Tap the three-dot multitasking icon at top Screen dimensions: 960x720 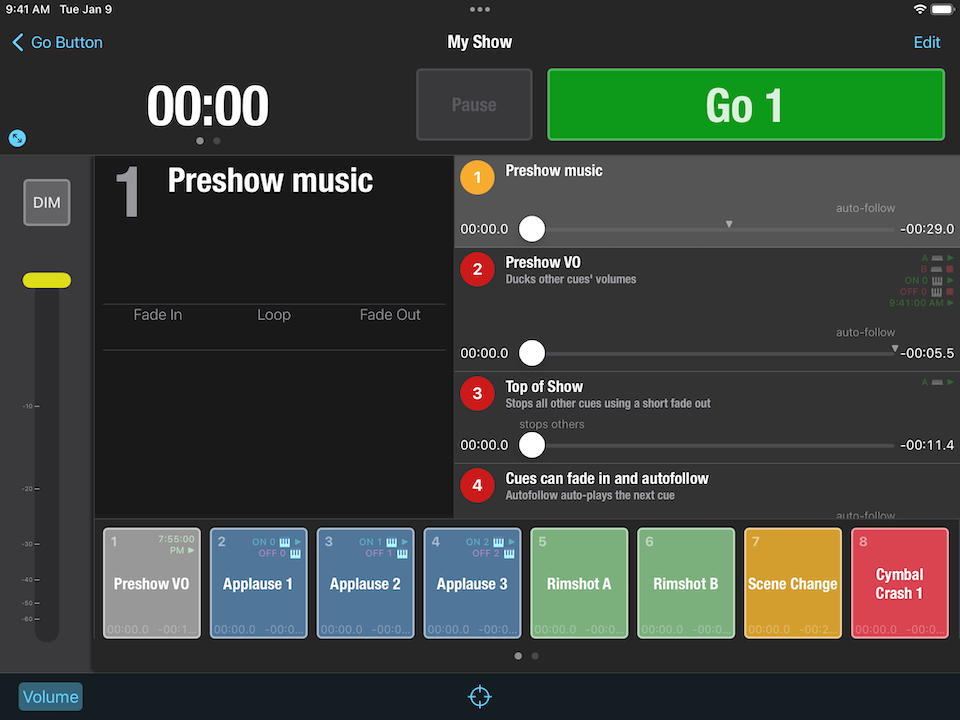click(480, 9)
